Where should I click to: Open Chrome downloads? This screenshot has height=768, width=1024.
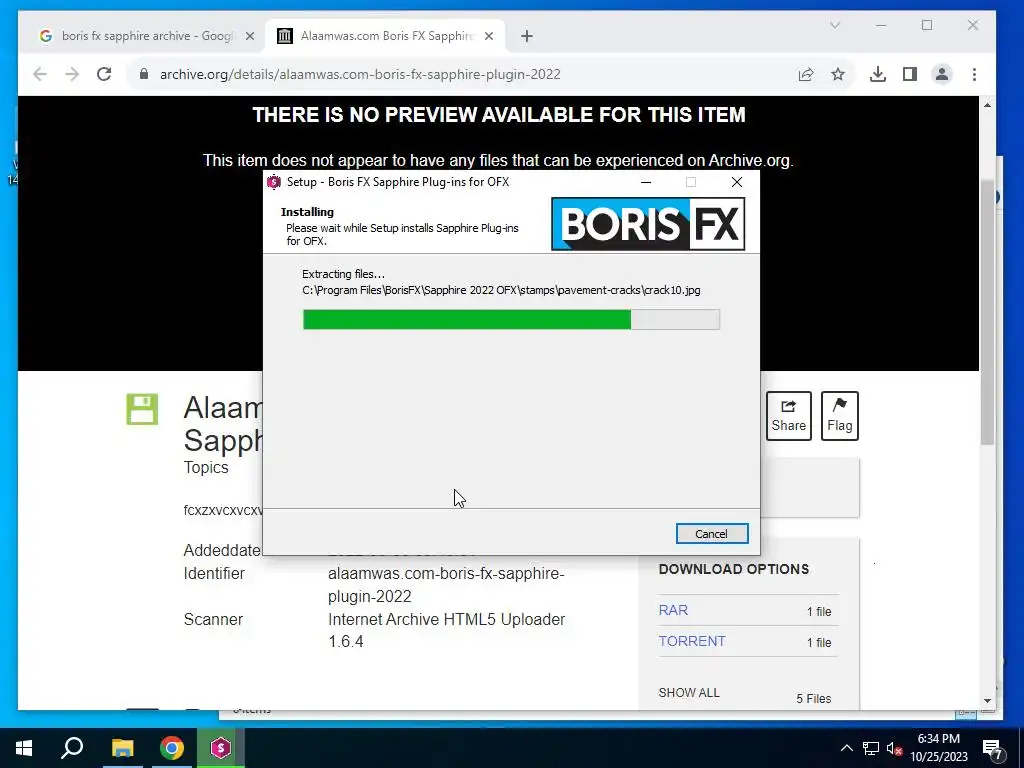coord(878,74)
